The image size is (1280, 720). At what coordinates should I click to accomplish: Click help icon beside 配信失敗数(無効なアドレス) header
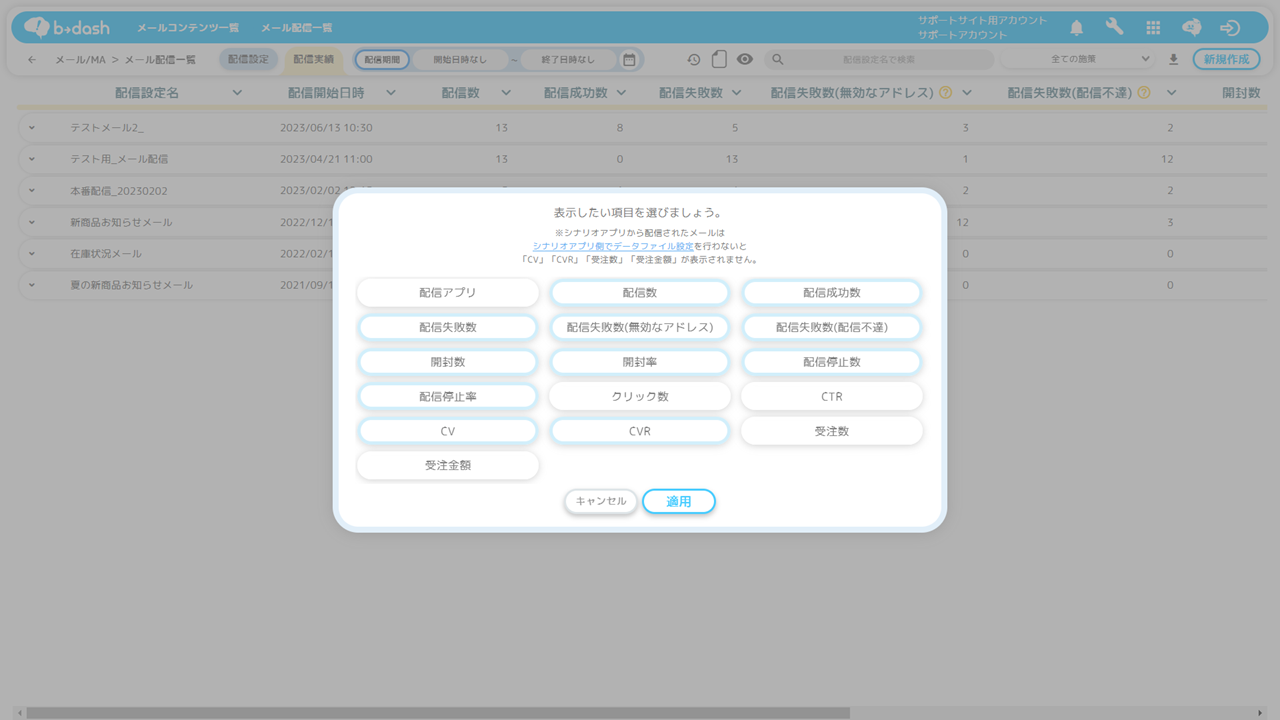click(945, 93)
